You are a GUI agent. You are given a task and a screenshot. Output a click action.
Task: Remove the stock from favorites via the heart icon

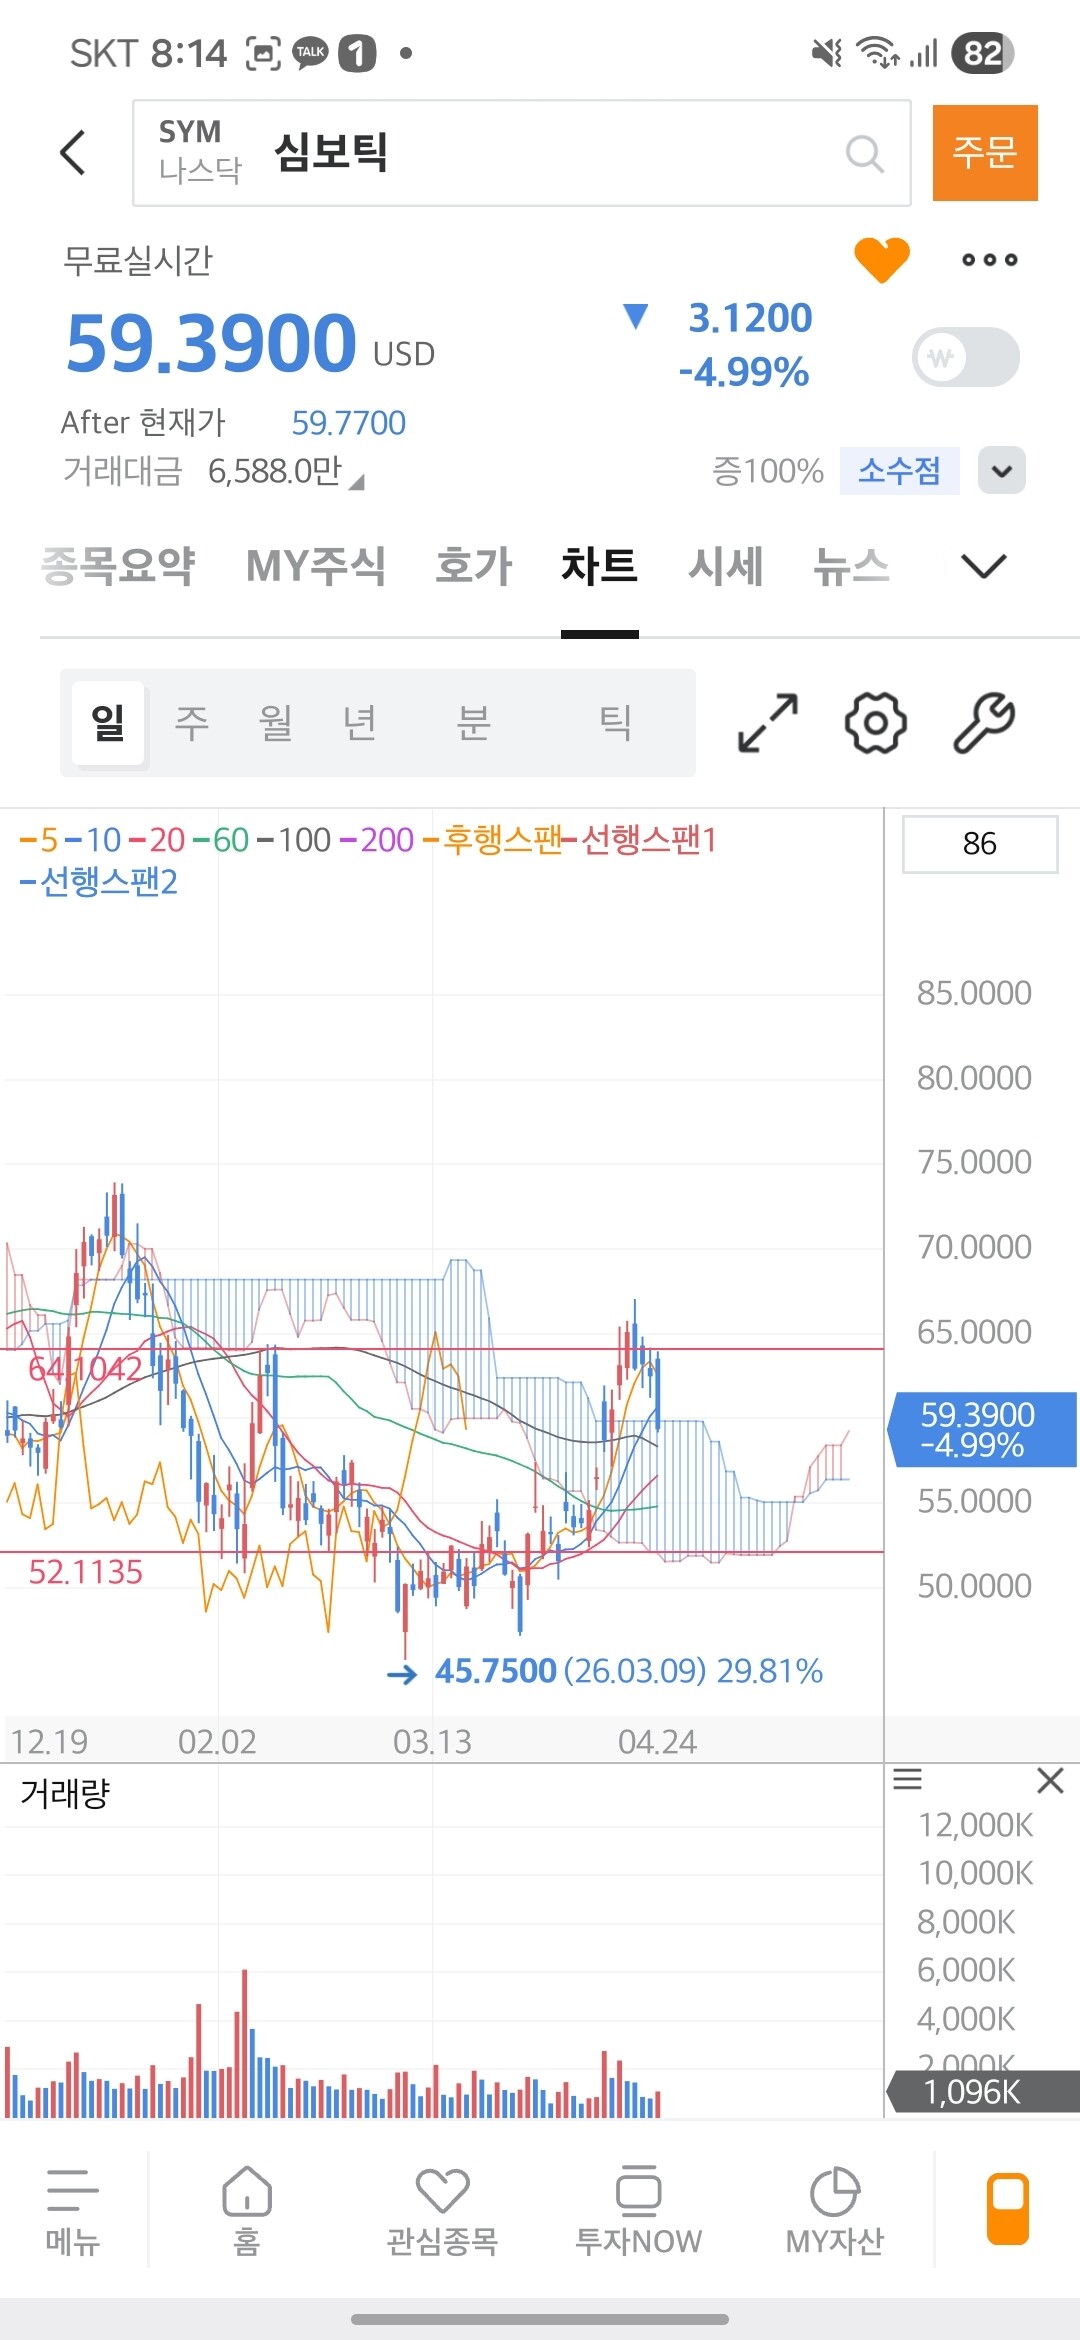882,260
